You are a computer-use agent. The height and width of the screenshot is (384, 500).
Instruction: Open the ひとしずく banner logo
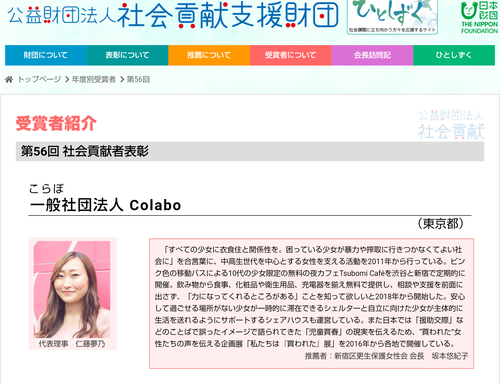coord(392,17)
